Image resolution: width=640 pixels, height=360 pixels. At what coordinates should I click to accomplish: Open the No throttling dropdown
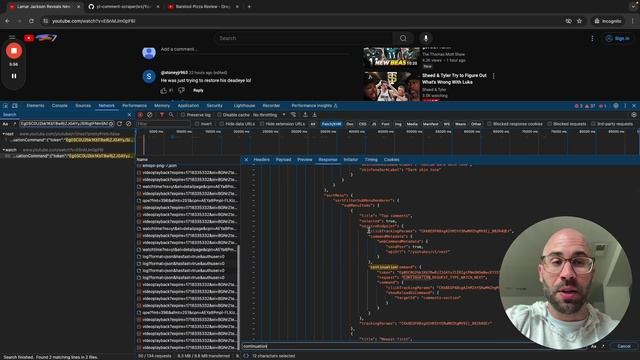[x=269, y=115]
